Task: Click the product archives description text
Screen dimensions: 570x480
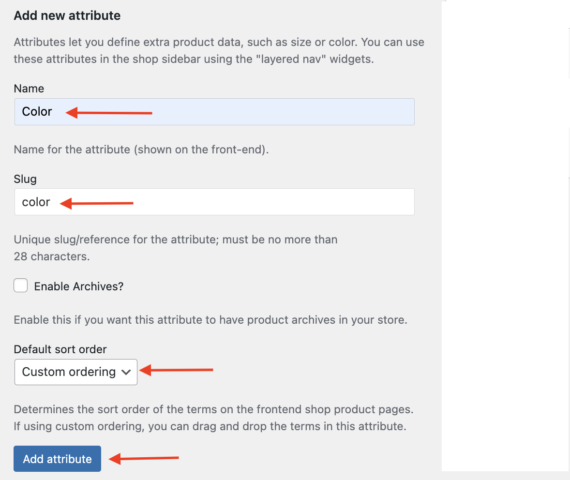Action: click(210, 320)
